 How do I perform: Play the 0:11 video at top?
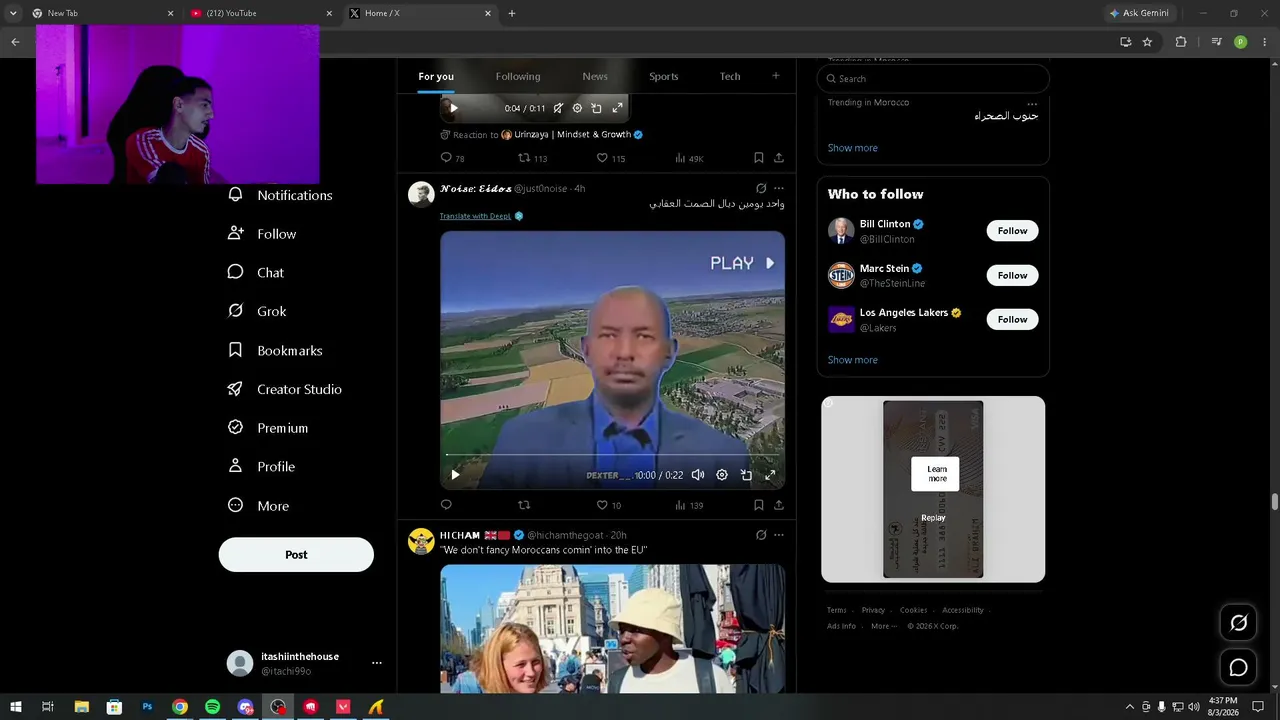tap(453, 108)
